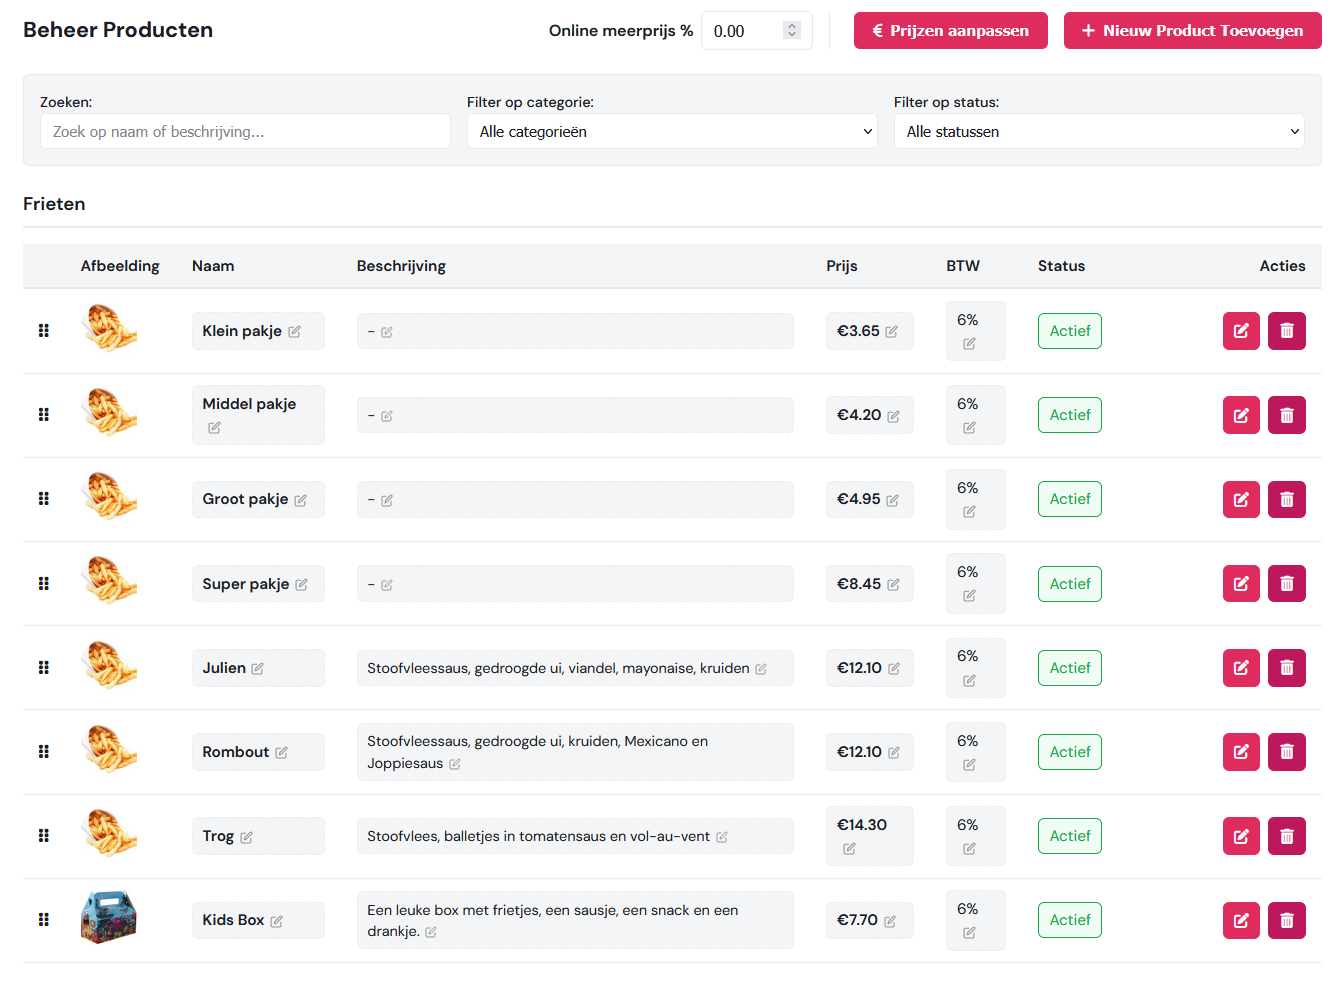This screenshot has width=1344, height=982.
Task: Open Prijzen aanpassen
Action: [x=950, y=30]
